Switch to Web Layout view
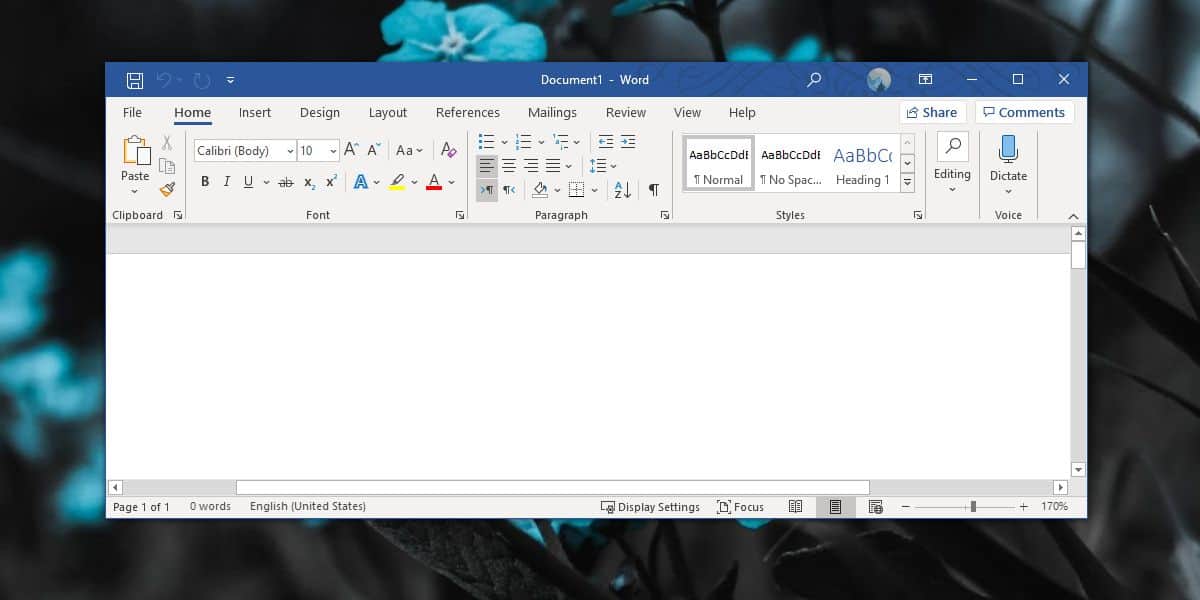 [876, 507]
